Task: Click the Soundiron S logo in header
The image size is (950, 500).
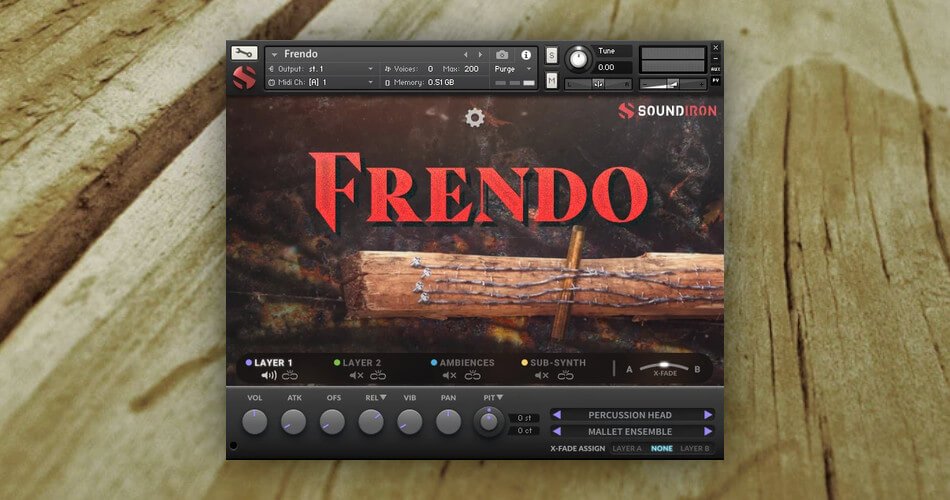Action: (x=244, y=78)
